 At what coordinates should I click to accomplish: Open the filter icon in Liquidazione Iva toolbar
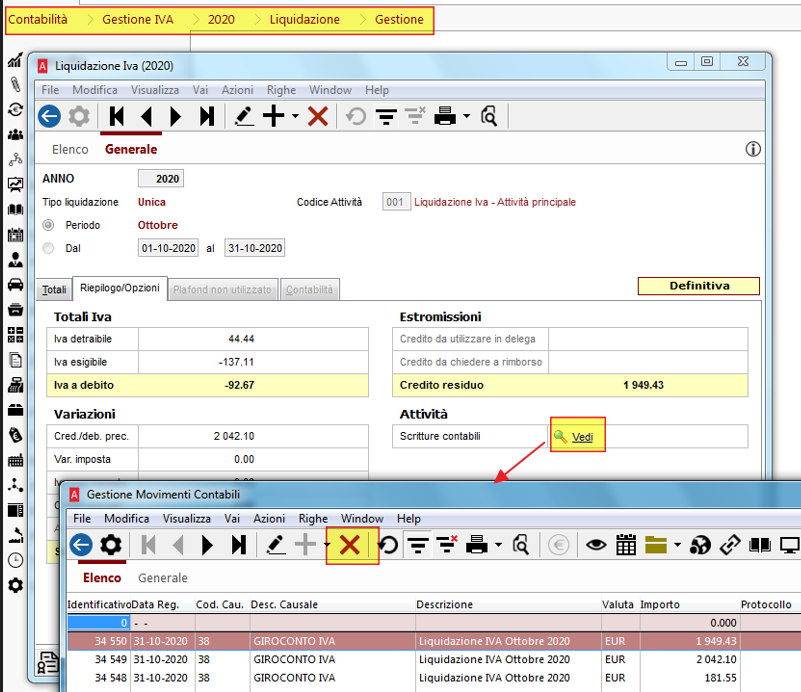pos(386,116)
